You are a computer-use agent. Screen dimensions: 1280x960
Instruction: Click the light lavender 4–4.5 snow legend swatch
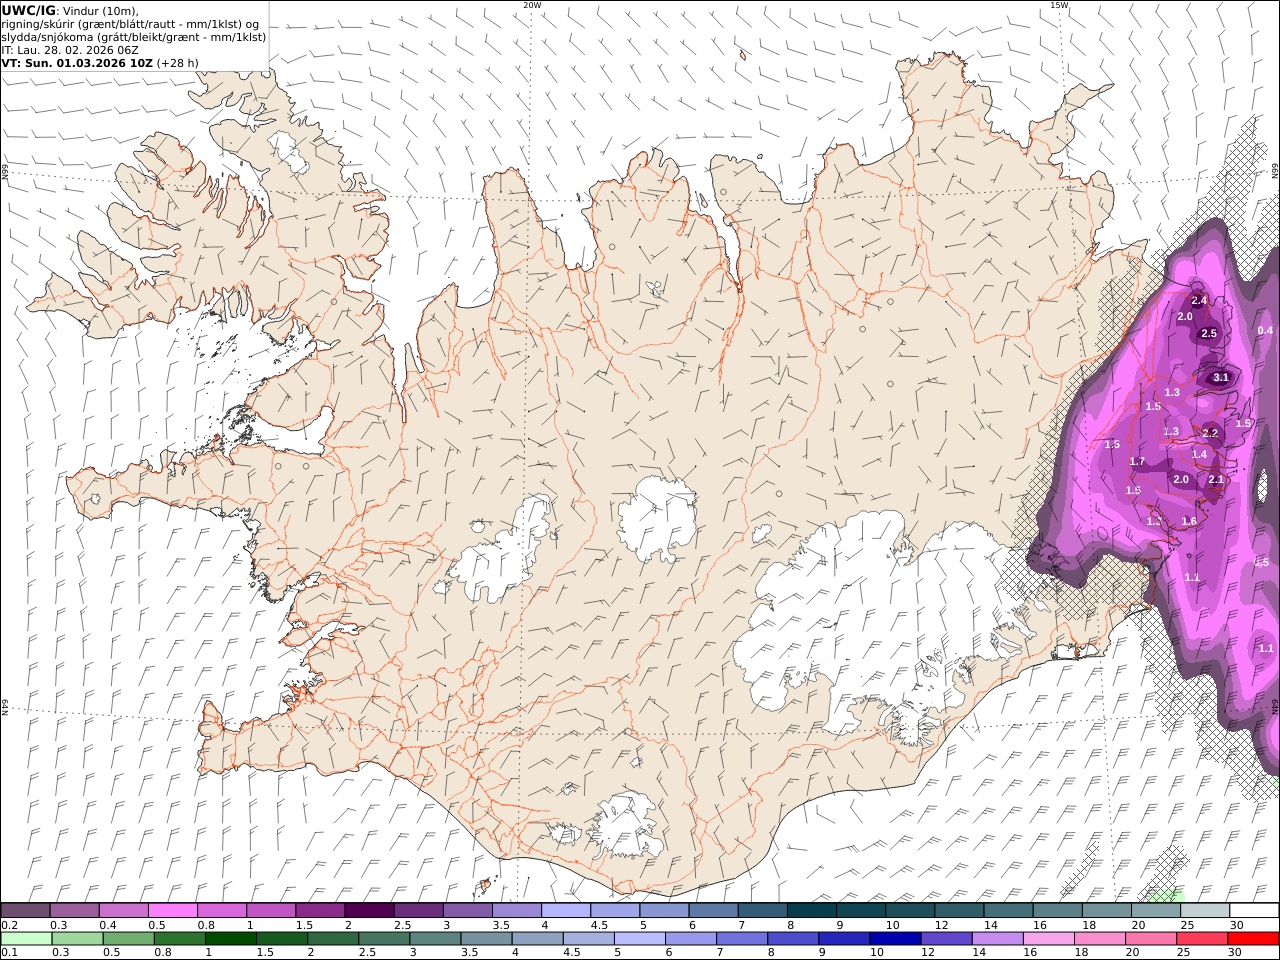pyautogui.click(x=566, y=911)
